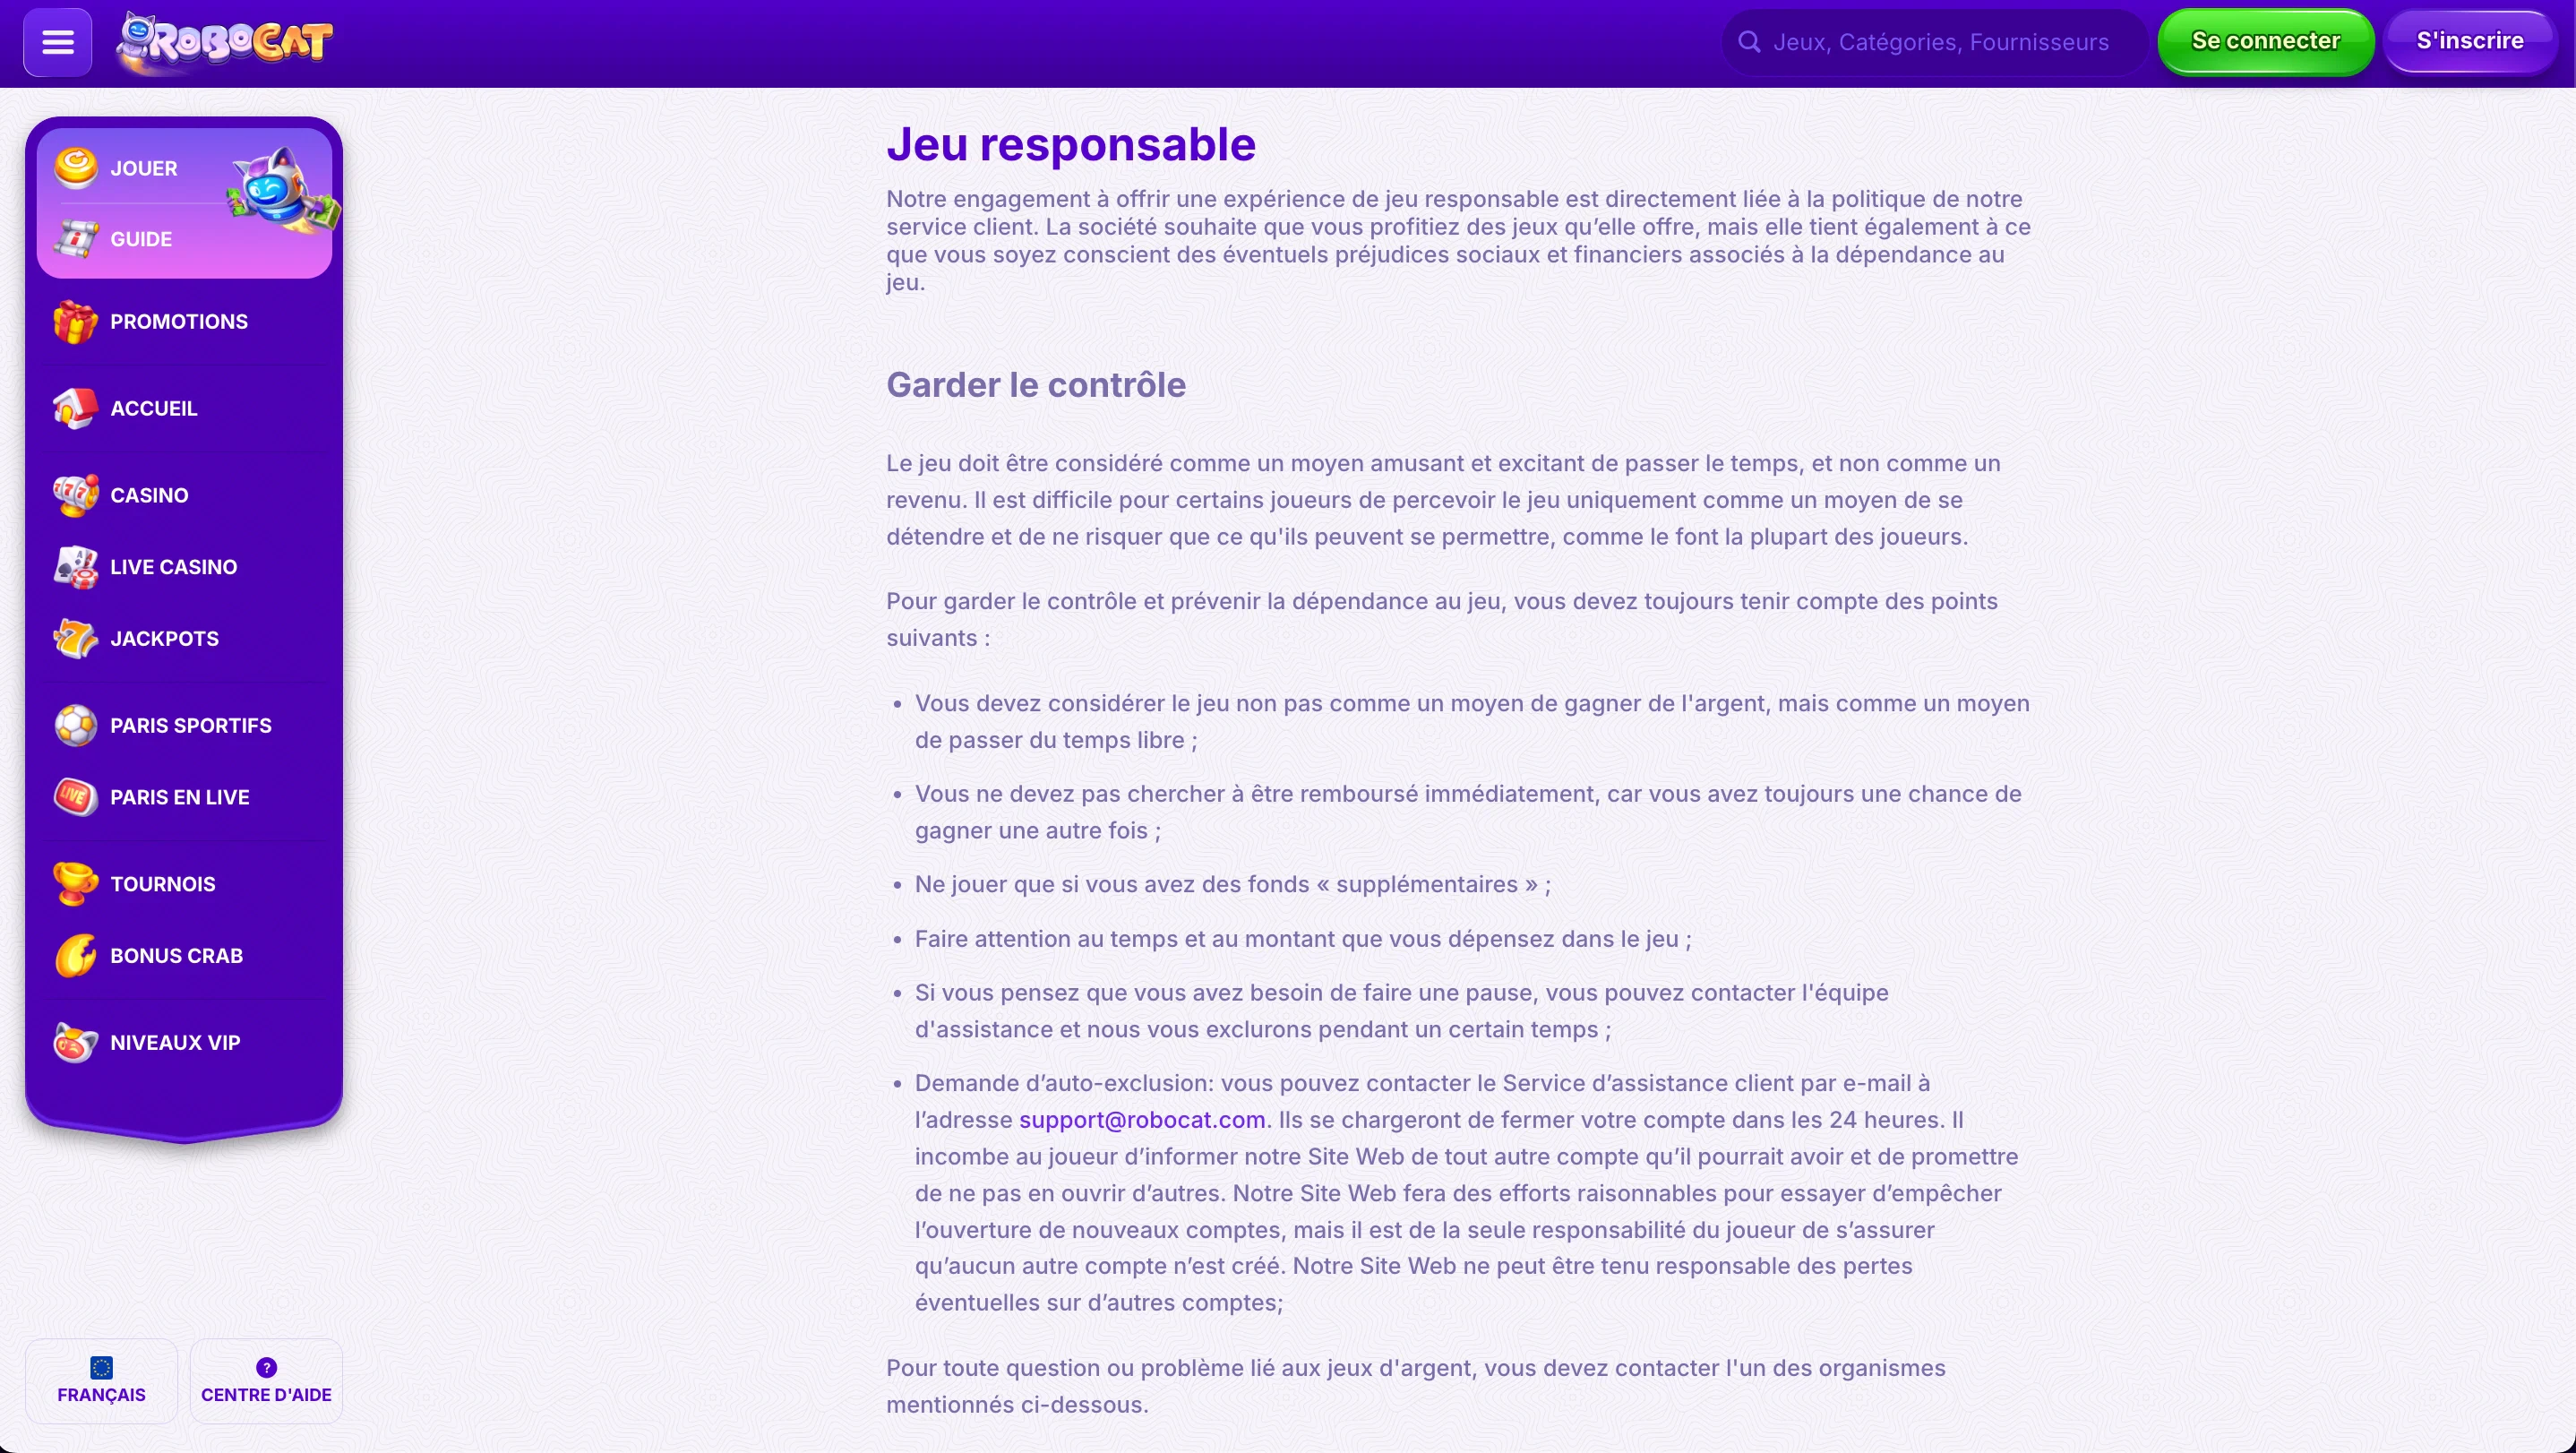Click the Live Casino cards icon
This screenshot has width=2576, height=1453.
(76, 567)
